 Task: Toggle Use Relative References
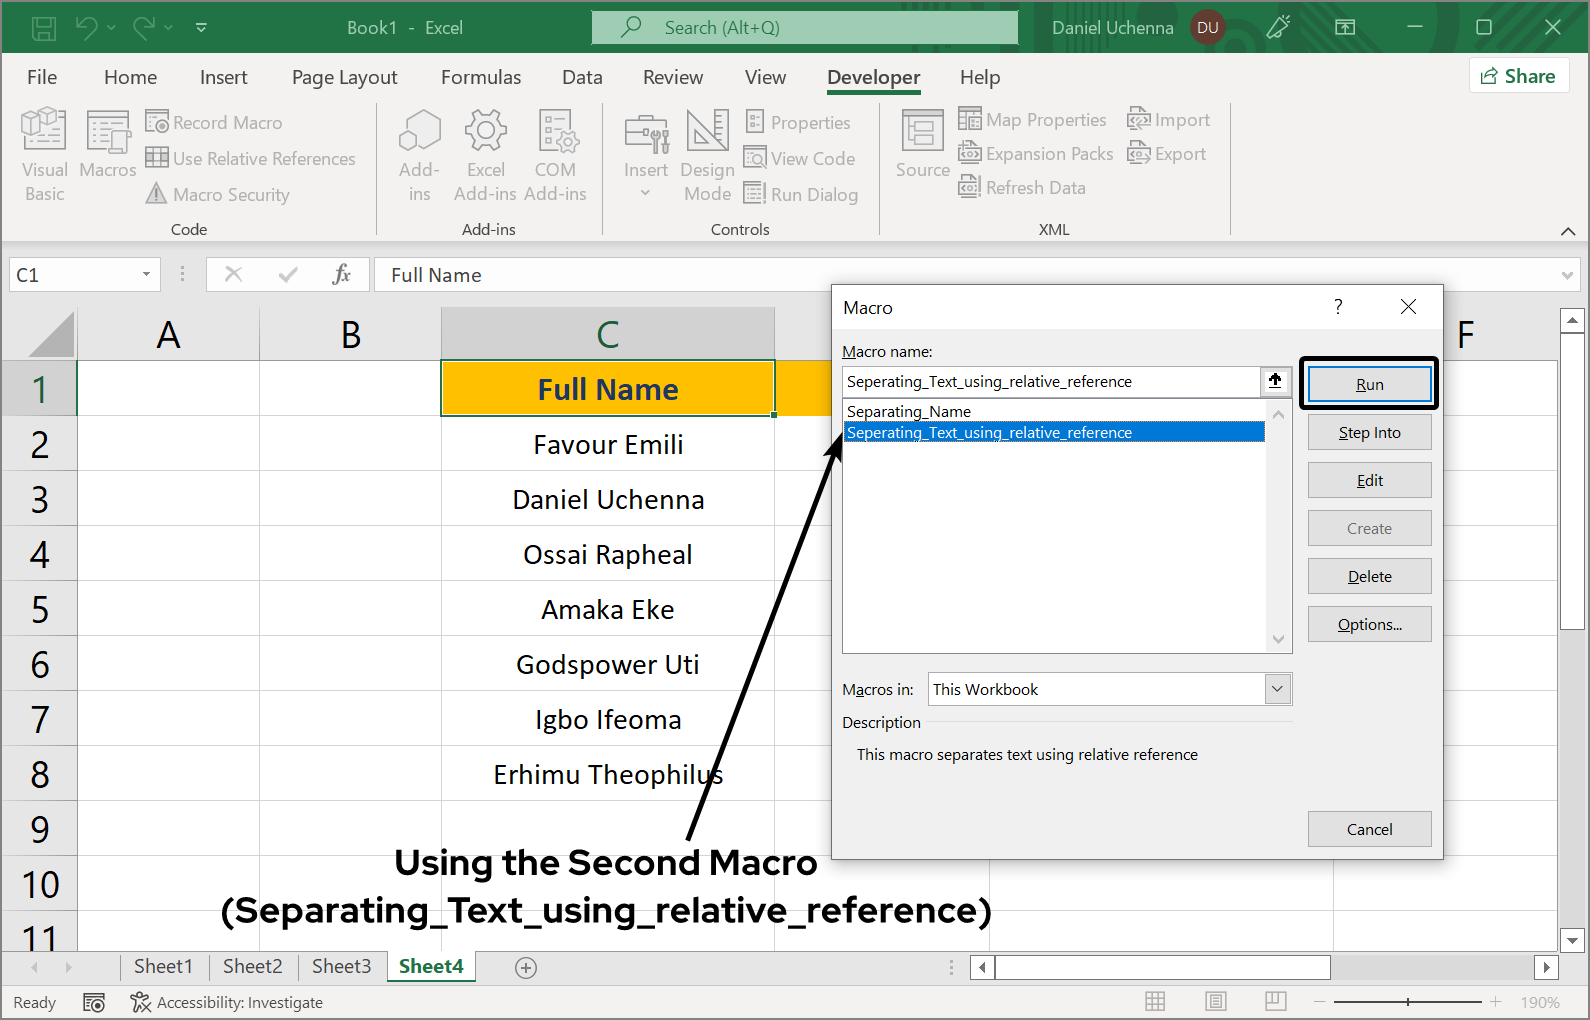point(251,159)
